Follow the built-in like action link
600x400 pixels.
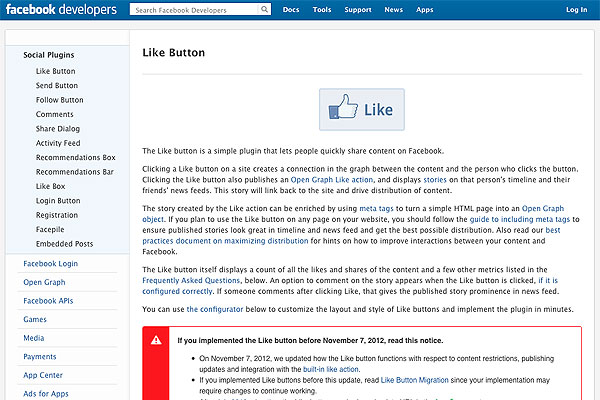tap(331, 369)
